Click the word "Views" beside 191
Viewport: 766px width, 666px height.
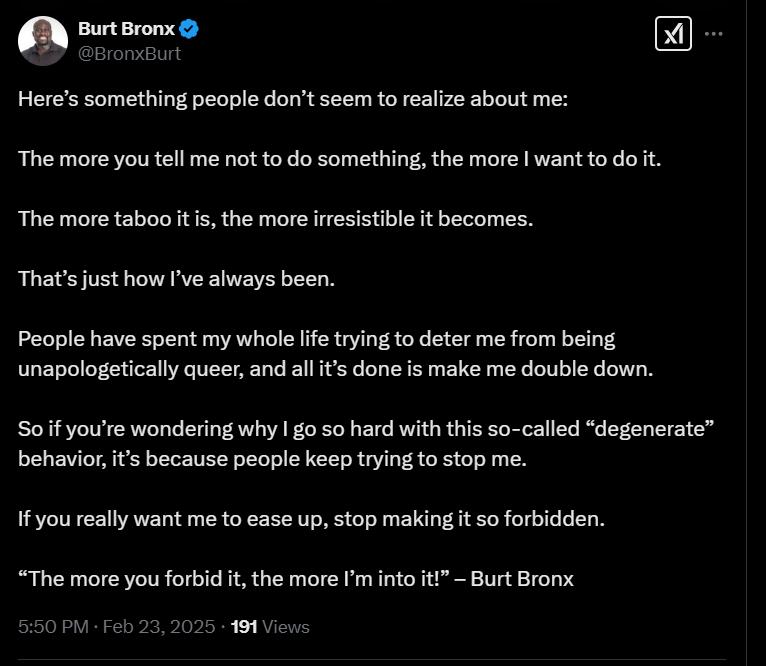click(x=286, y=626)
